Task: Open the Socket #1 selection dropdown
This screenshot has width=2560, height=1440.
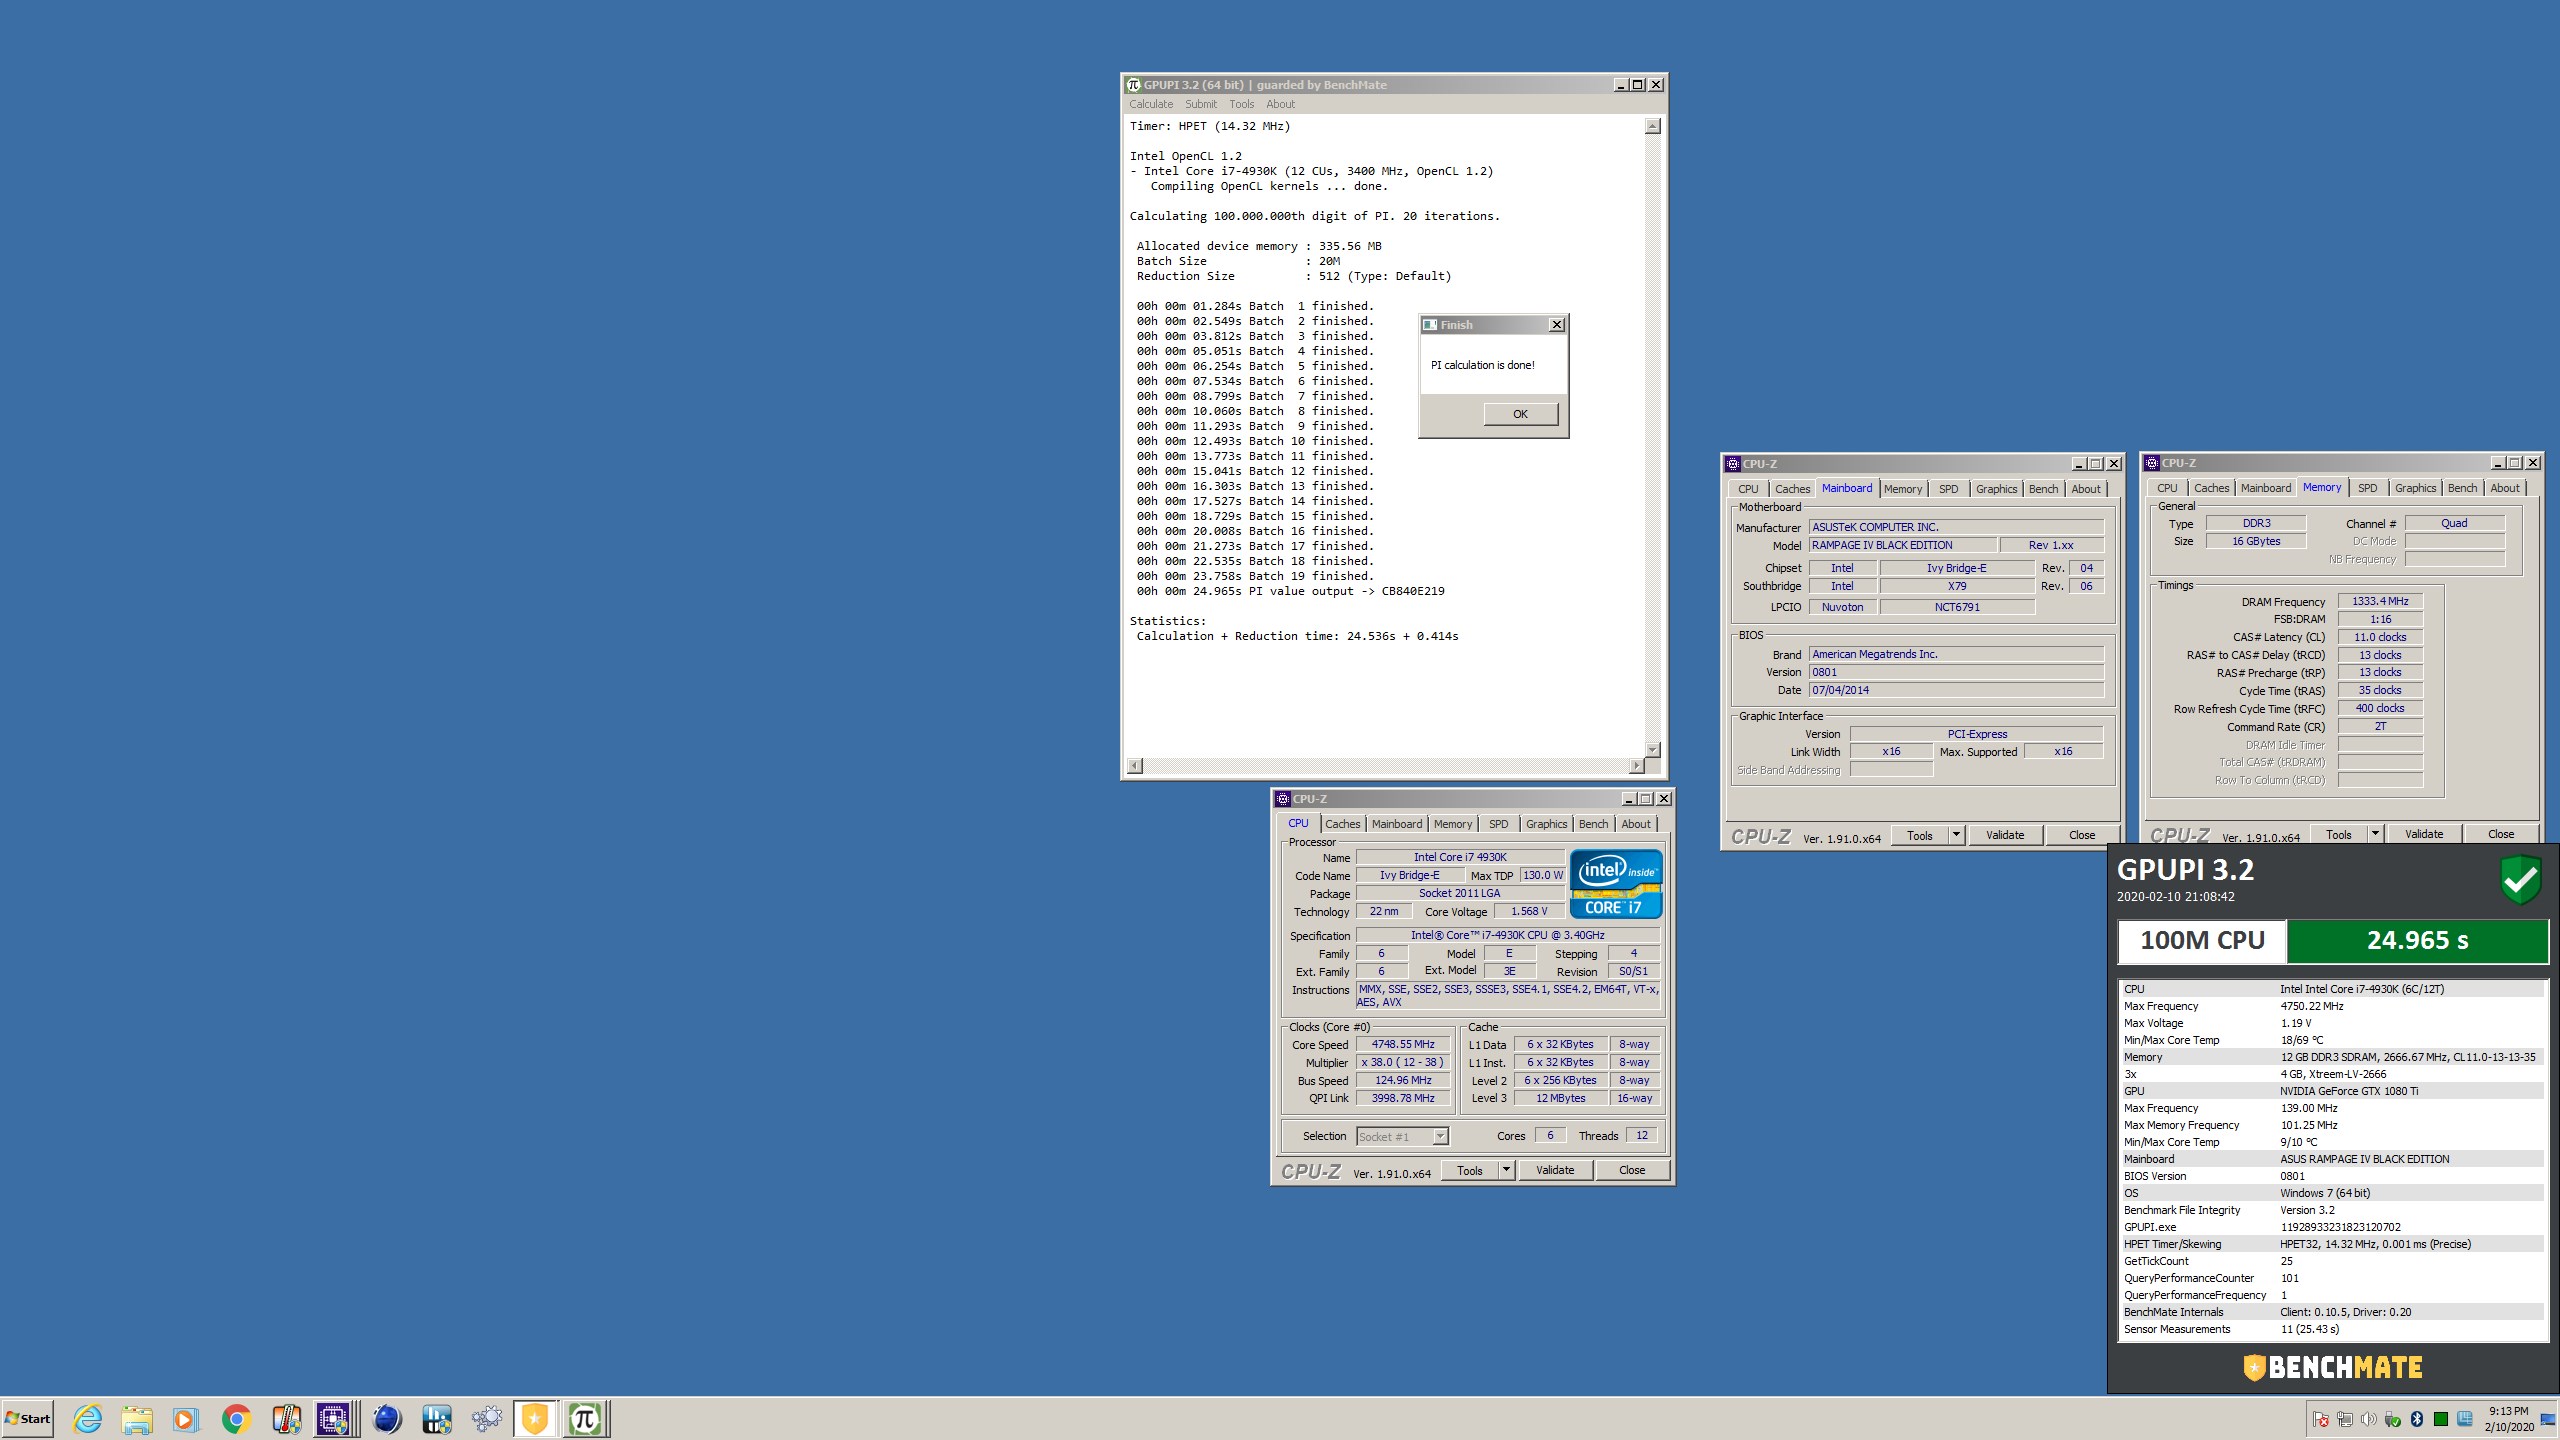Action: tap(1402, 1136)
